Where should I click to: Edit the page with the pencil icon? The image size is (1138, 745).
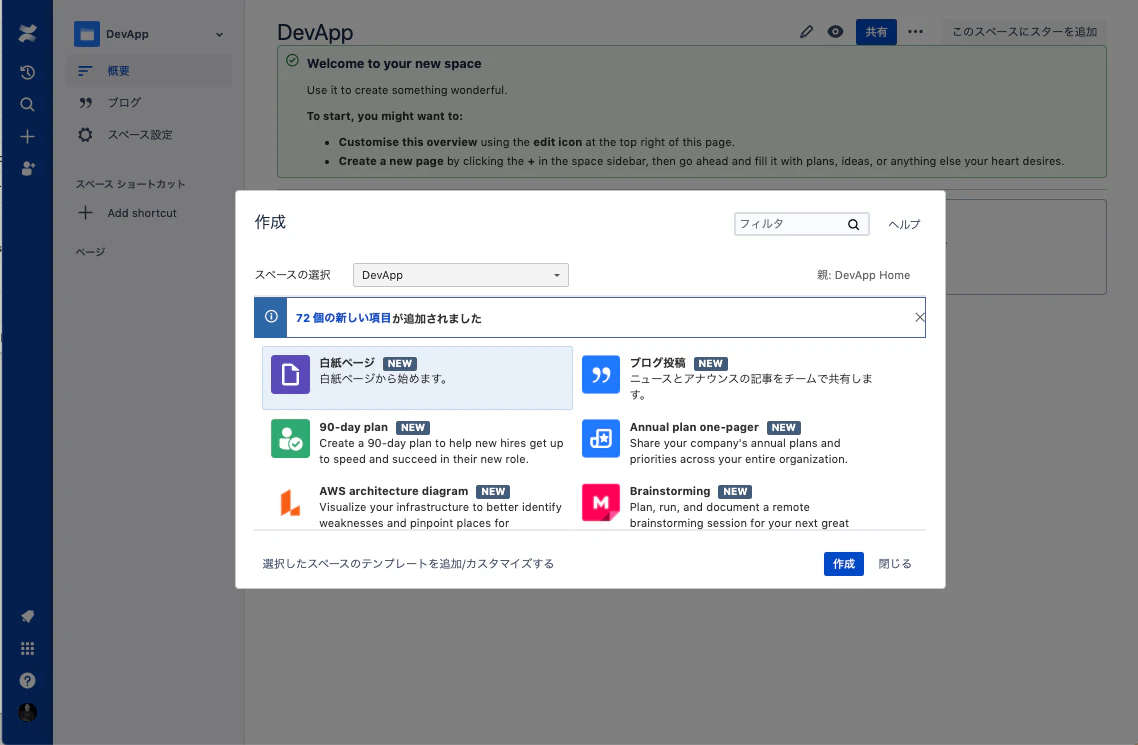coord(807,31)
